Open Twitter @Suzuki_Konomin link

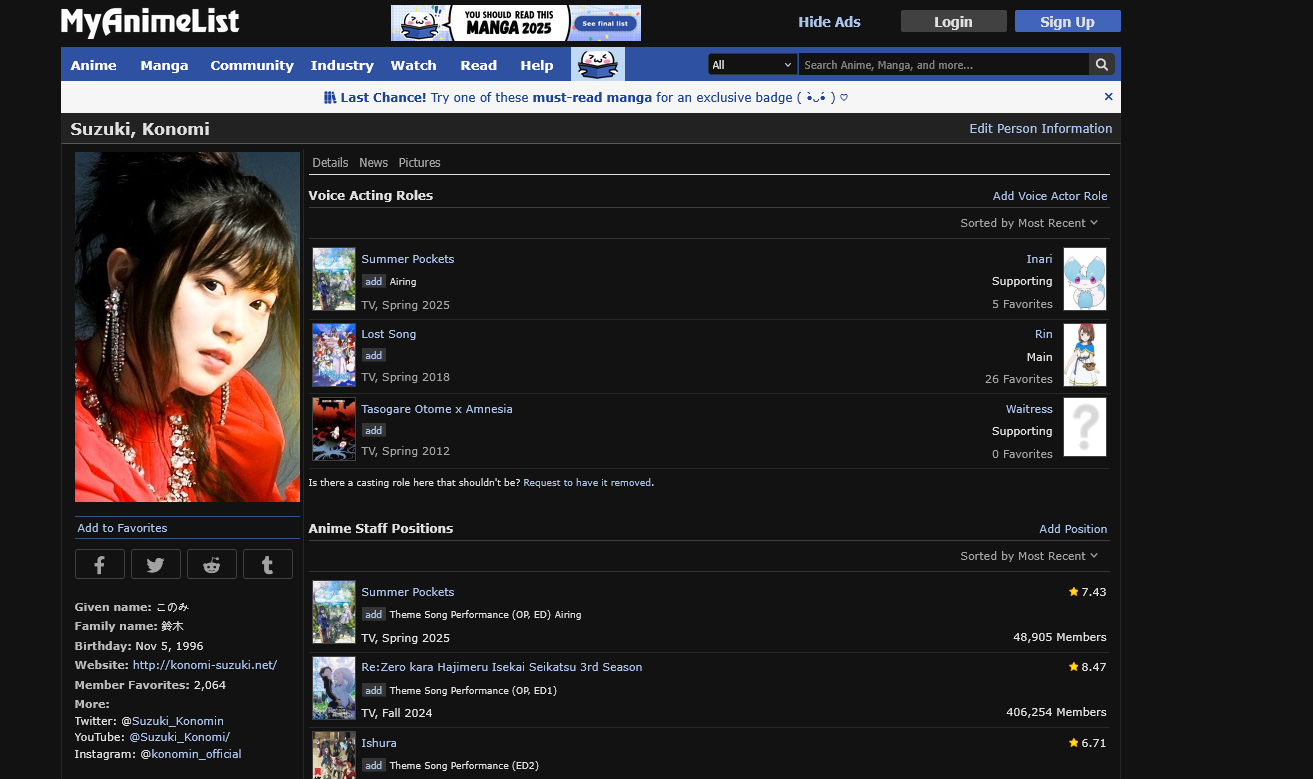177,721
